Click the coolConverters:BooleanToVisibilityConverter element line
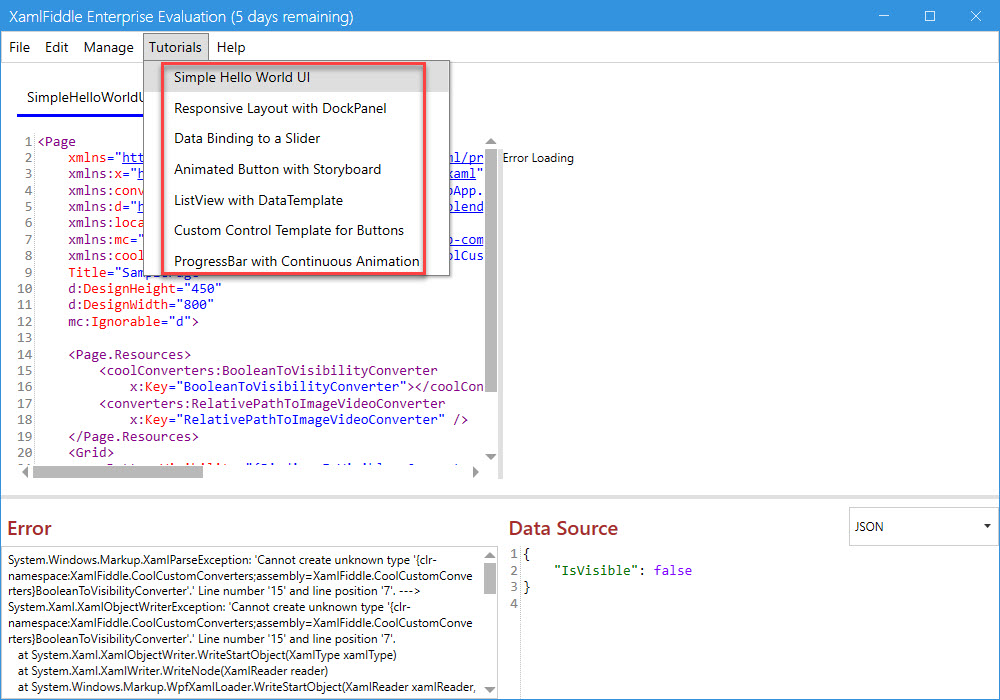Screen dimensions: 1000x700 [x=268, y=370]
